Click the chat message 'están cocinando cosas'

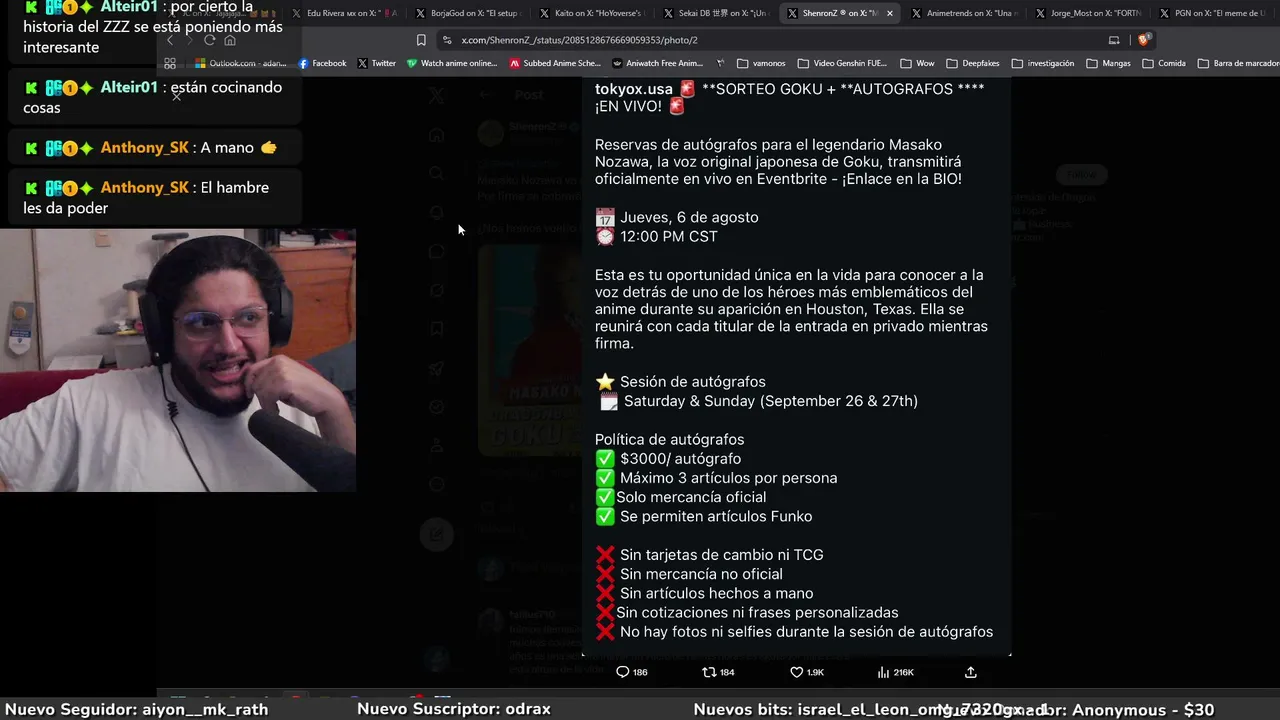pos(153,97)
